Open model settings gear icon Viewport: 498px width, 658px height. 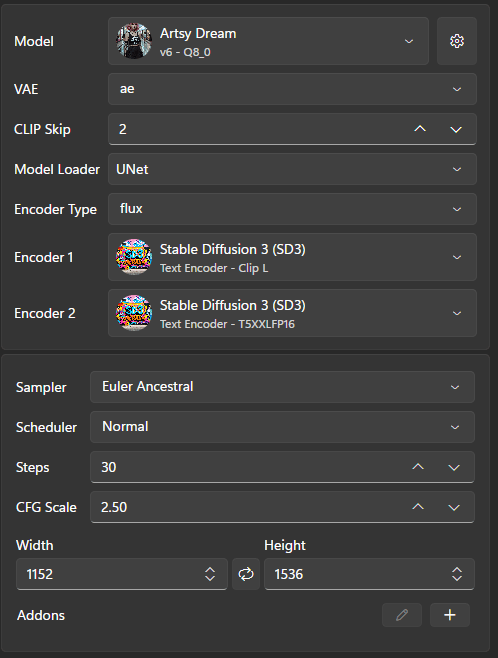(x=456, y=41)
